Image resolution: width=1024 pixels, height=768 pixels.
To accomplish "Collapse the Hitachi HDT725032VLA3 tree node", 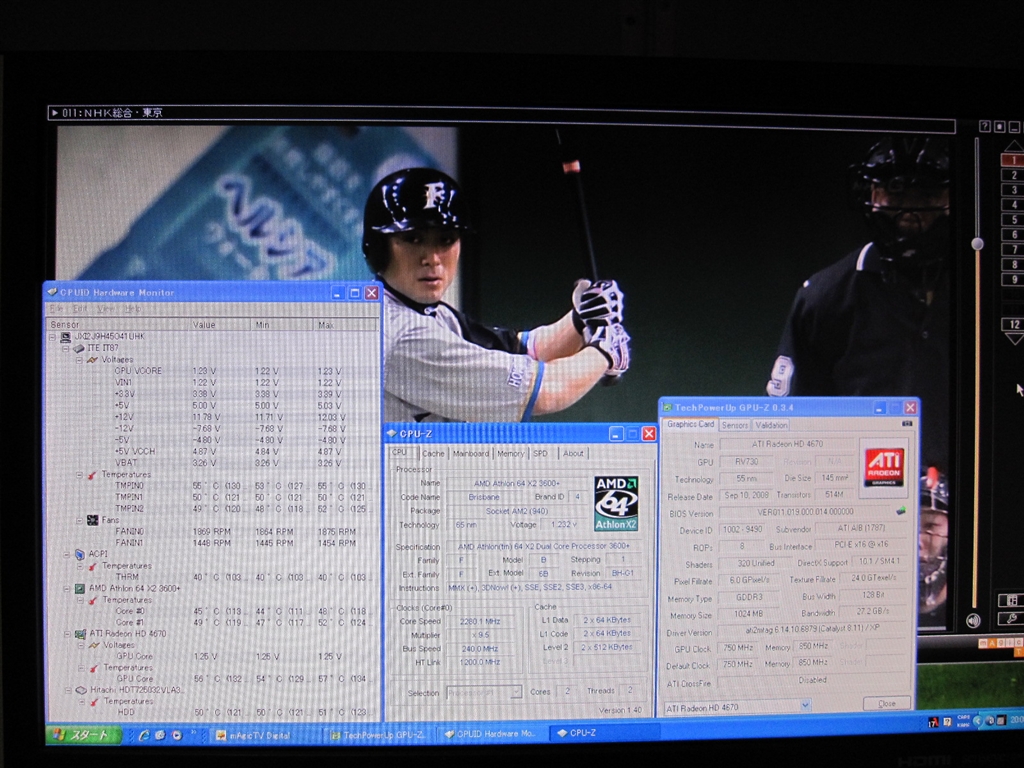I will pyautogui.click(x=68, y=690).
